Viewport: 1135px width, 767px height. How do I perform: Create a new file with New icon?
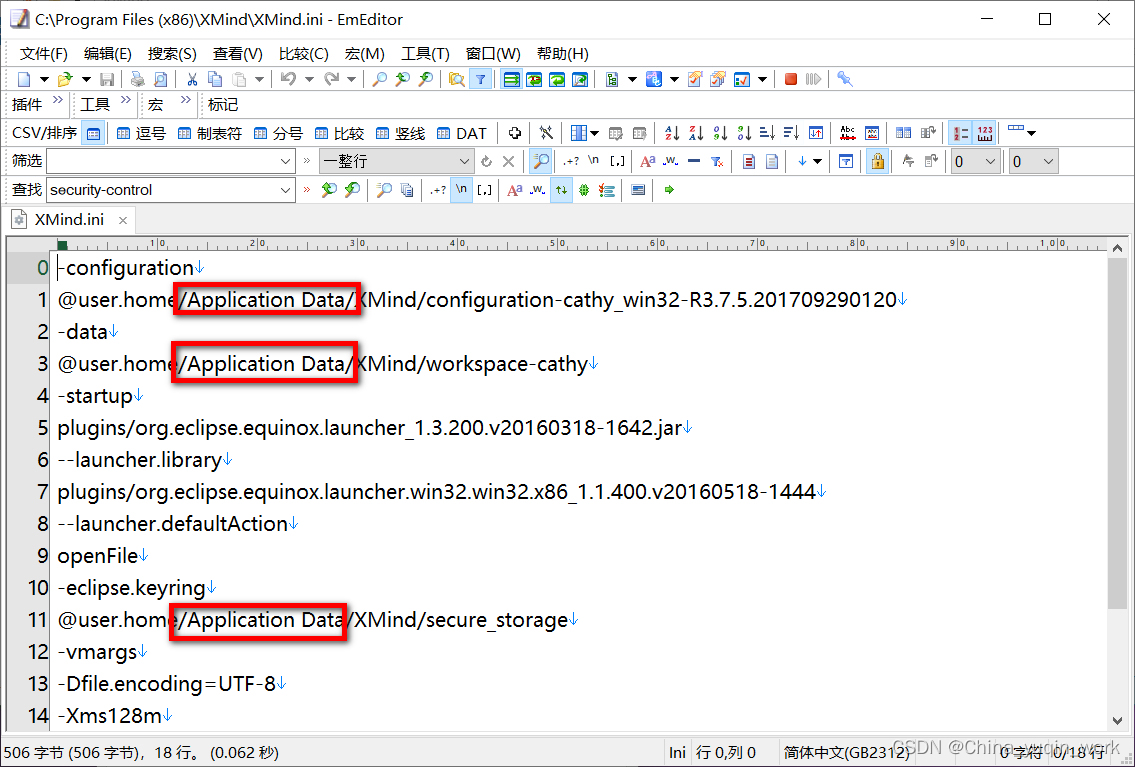point(24,79)
